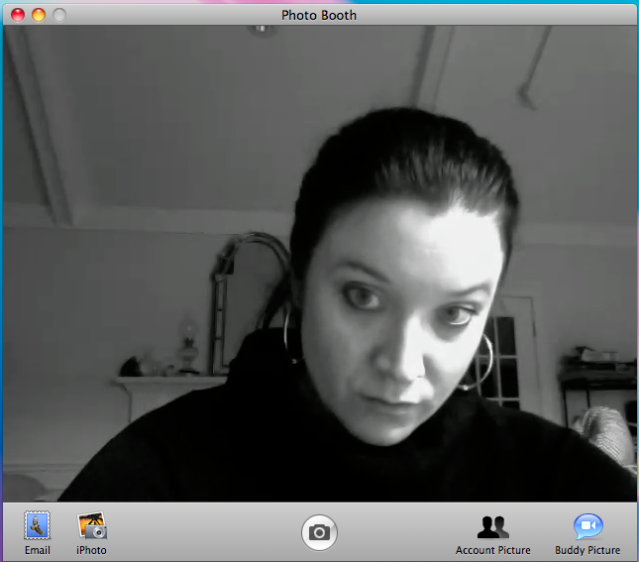Click the webcam preview image
The width and height of the screenshot is (639, 562).
tap(320, 263)
